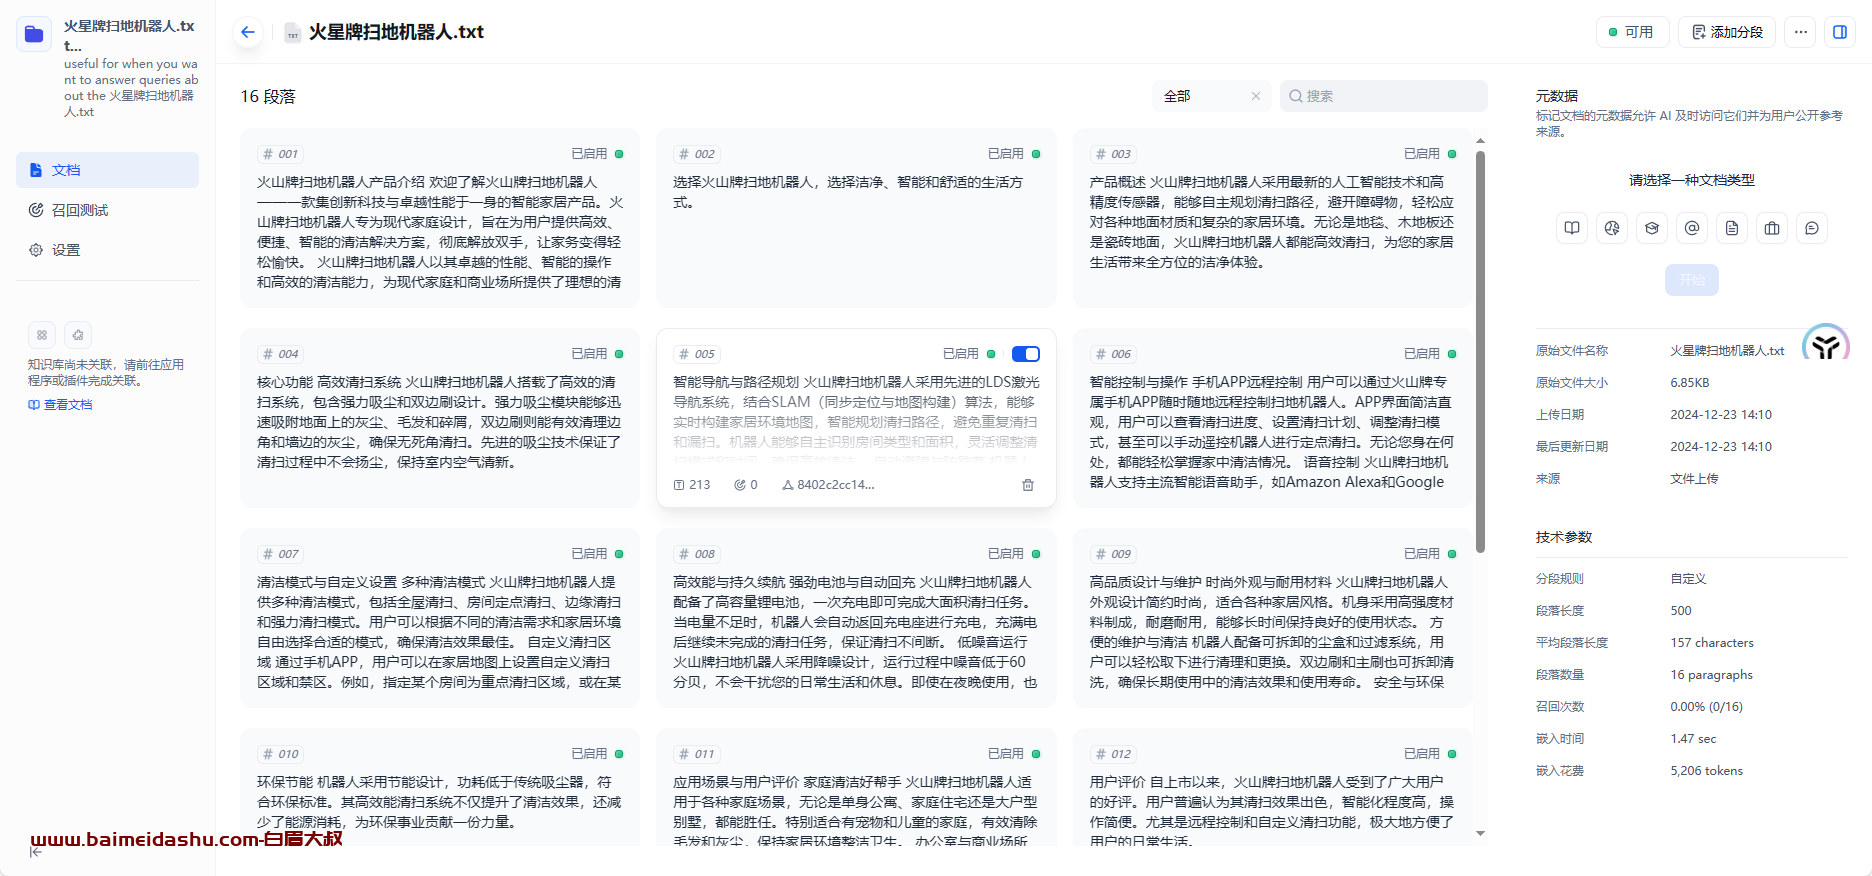The height and width of the screenshot is (876, 1872).
Task: Click the 0.00% (0/16) recall value
Action: click(1706, 707)
